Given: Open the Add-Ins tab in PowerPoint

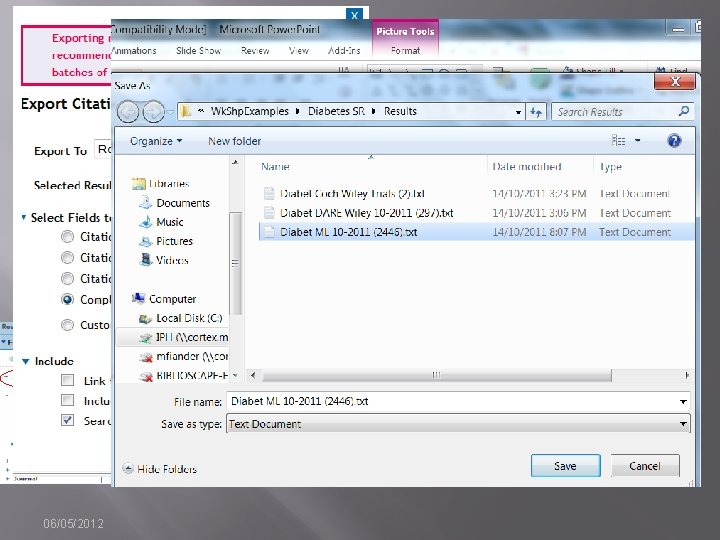Looking at the screenshot, I should 344,51.
